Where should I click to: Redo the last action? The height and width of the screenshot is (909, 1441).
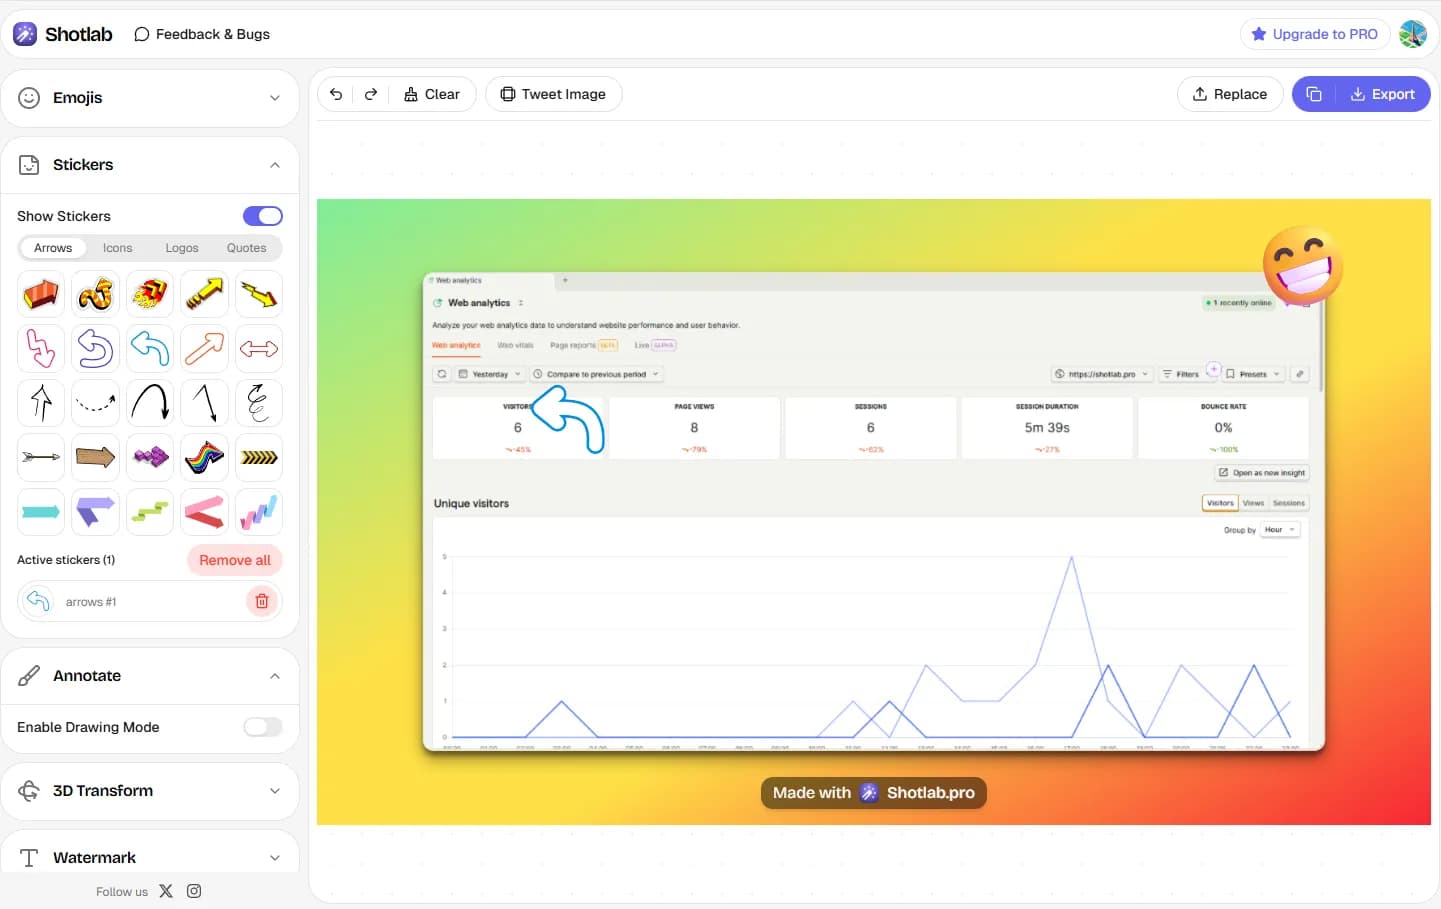coord(371,94)
